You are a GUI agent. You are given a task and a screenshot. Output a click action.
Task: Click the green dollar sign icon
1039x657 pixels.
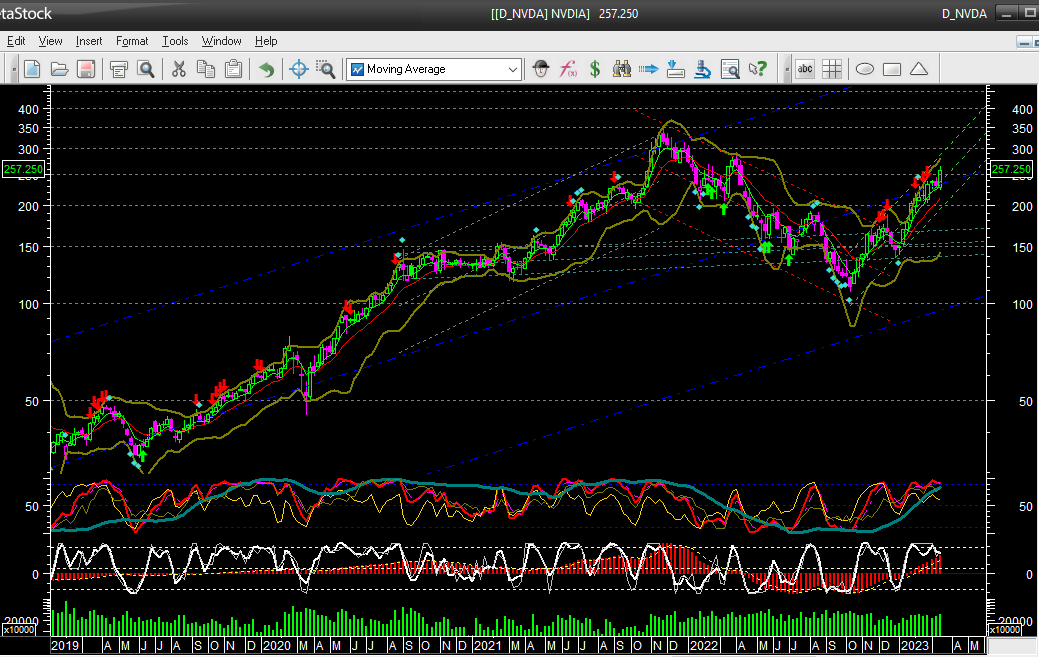(595, 69)
